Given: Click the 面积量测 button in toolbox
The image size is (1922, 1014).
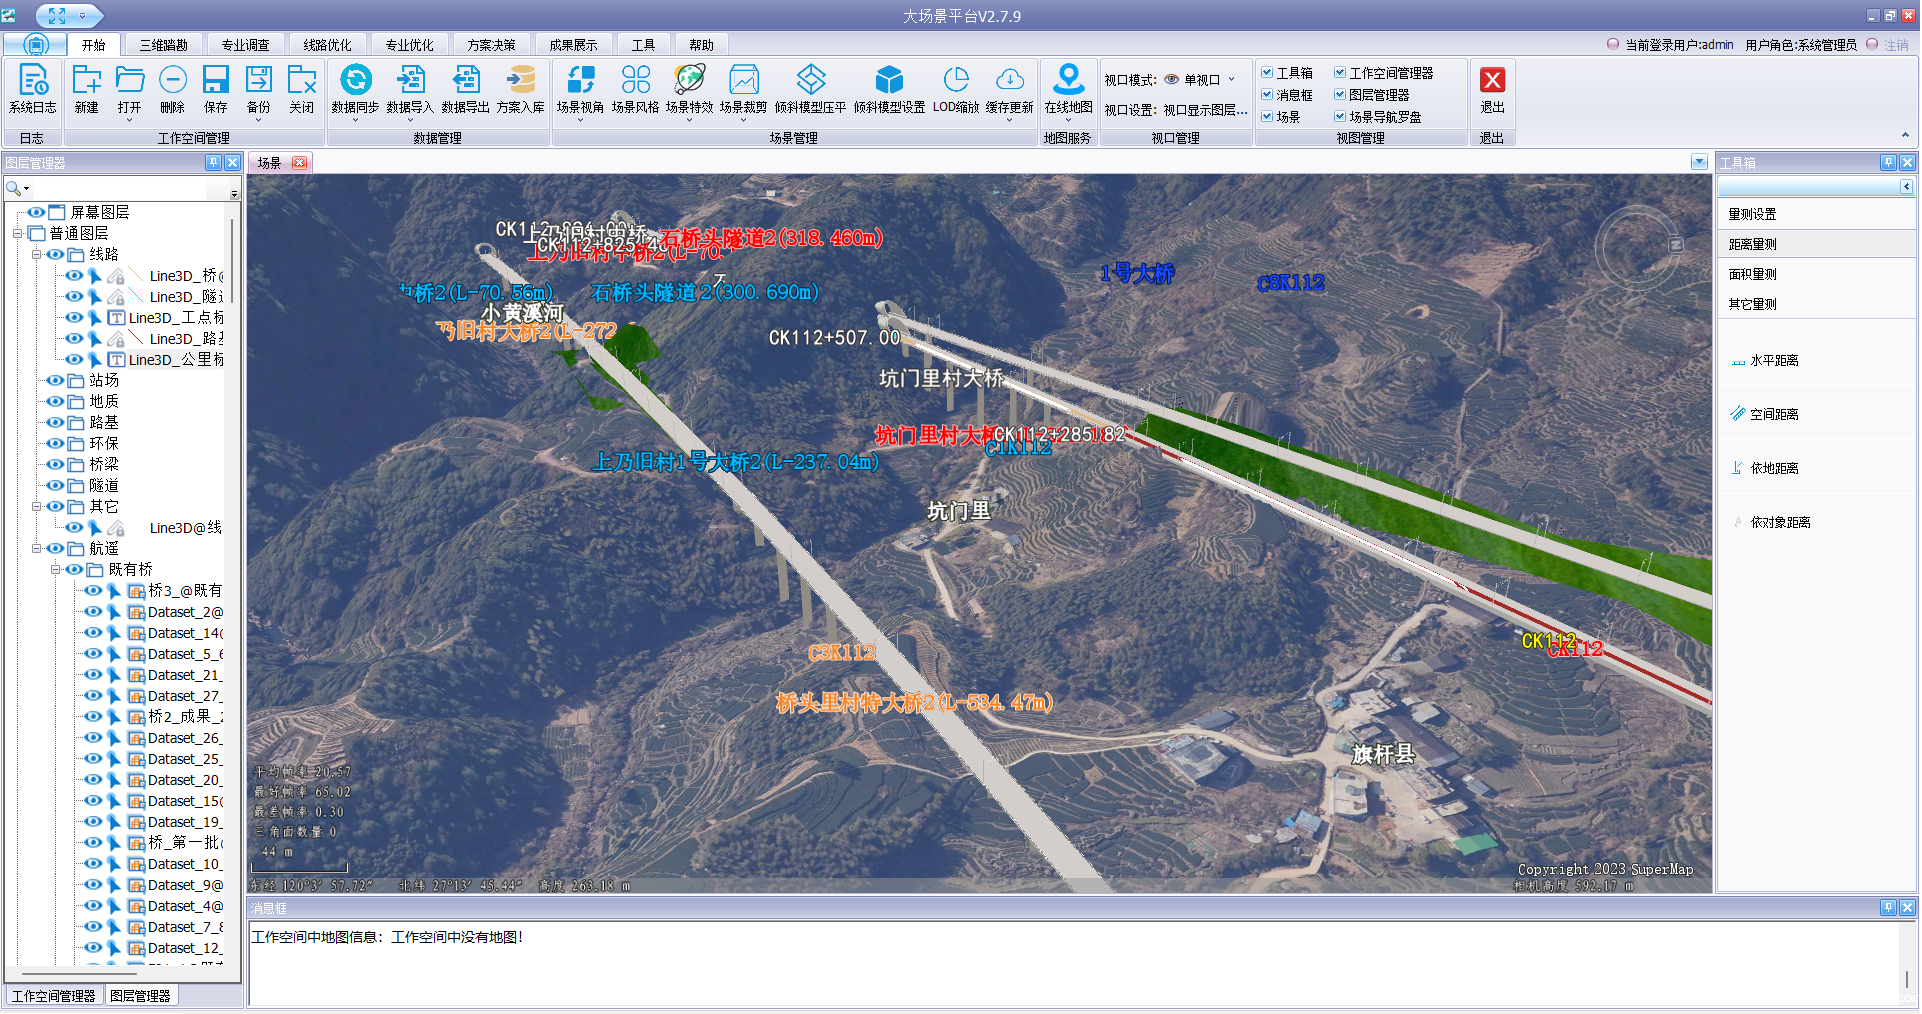Looking at the screenshot, I should pyautogui.click(x=1753, y=274).
